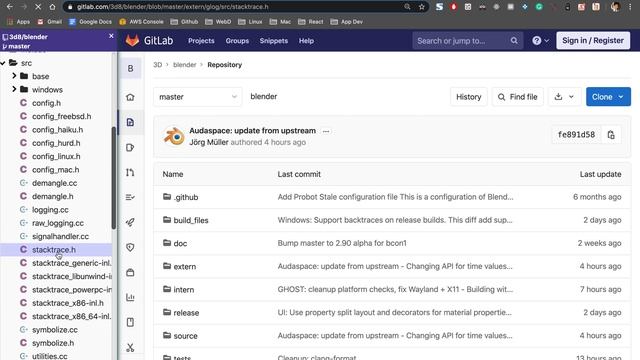640x360 pixels.
Task: Open the Merge Requests icon in sidebar
Action: click(130, 172)
